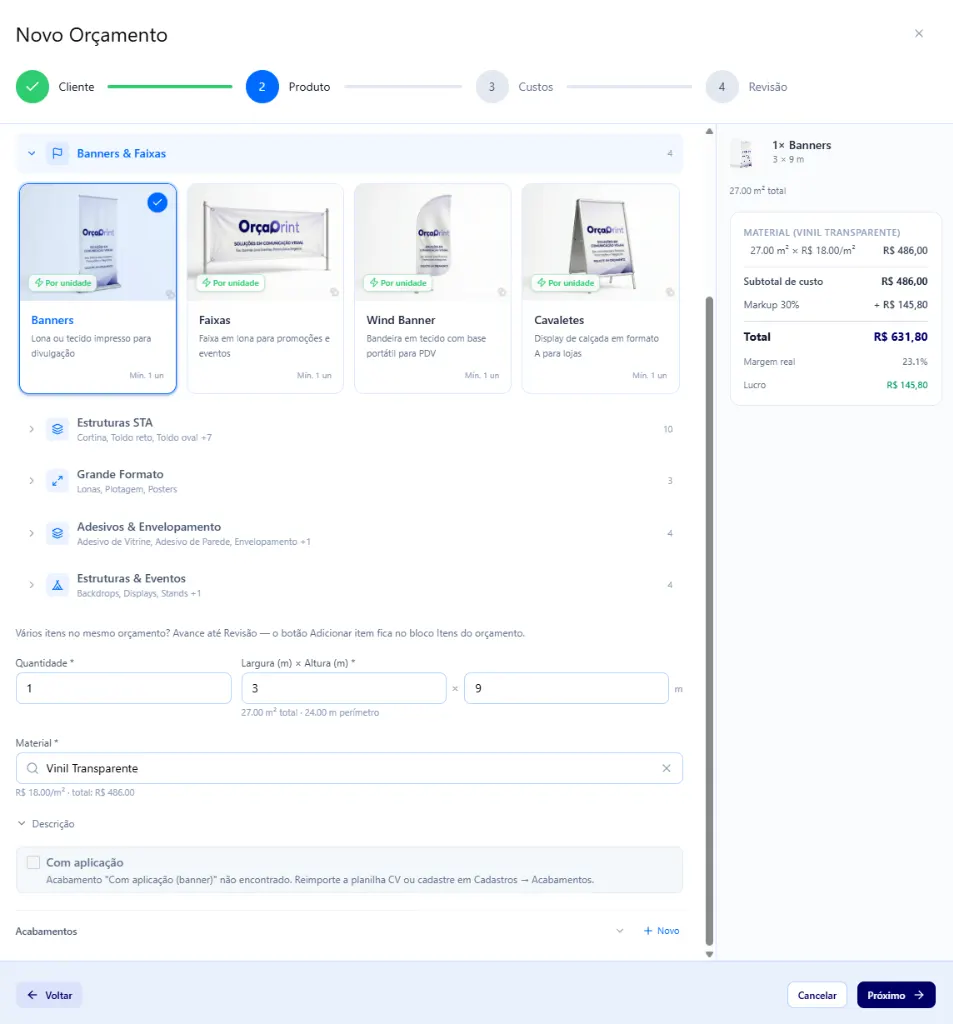
Task: Click the scrollbar up arrow
Action: [709, 131]
